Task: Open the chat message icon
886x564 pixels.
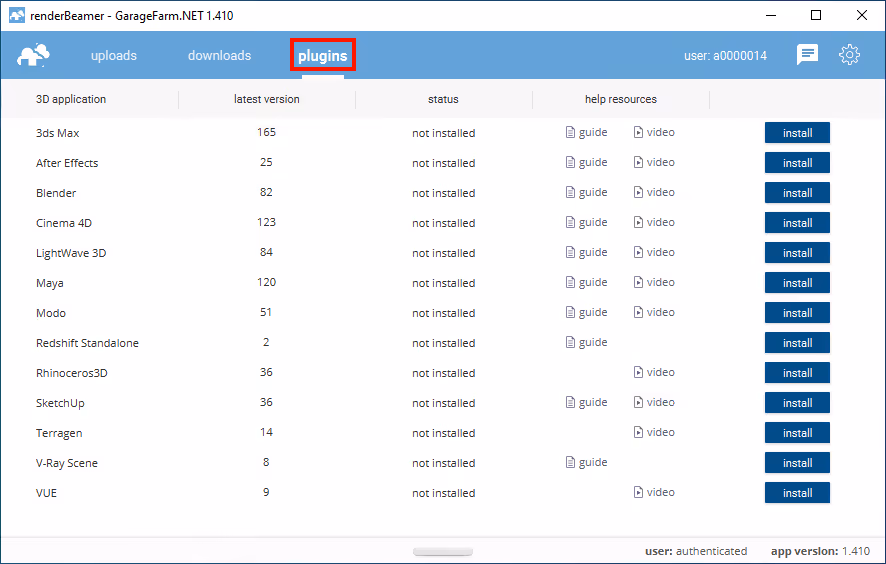Action: 807,55
